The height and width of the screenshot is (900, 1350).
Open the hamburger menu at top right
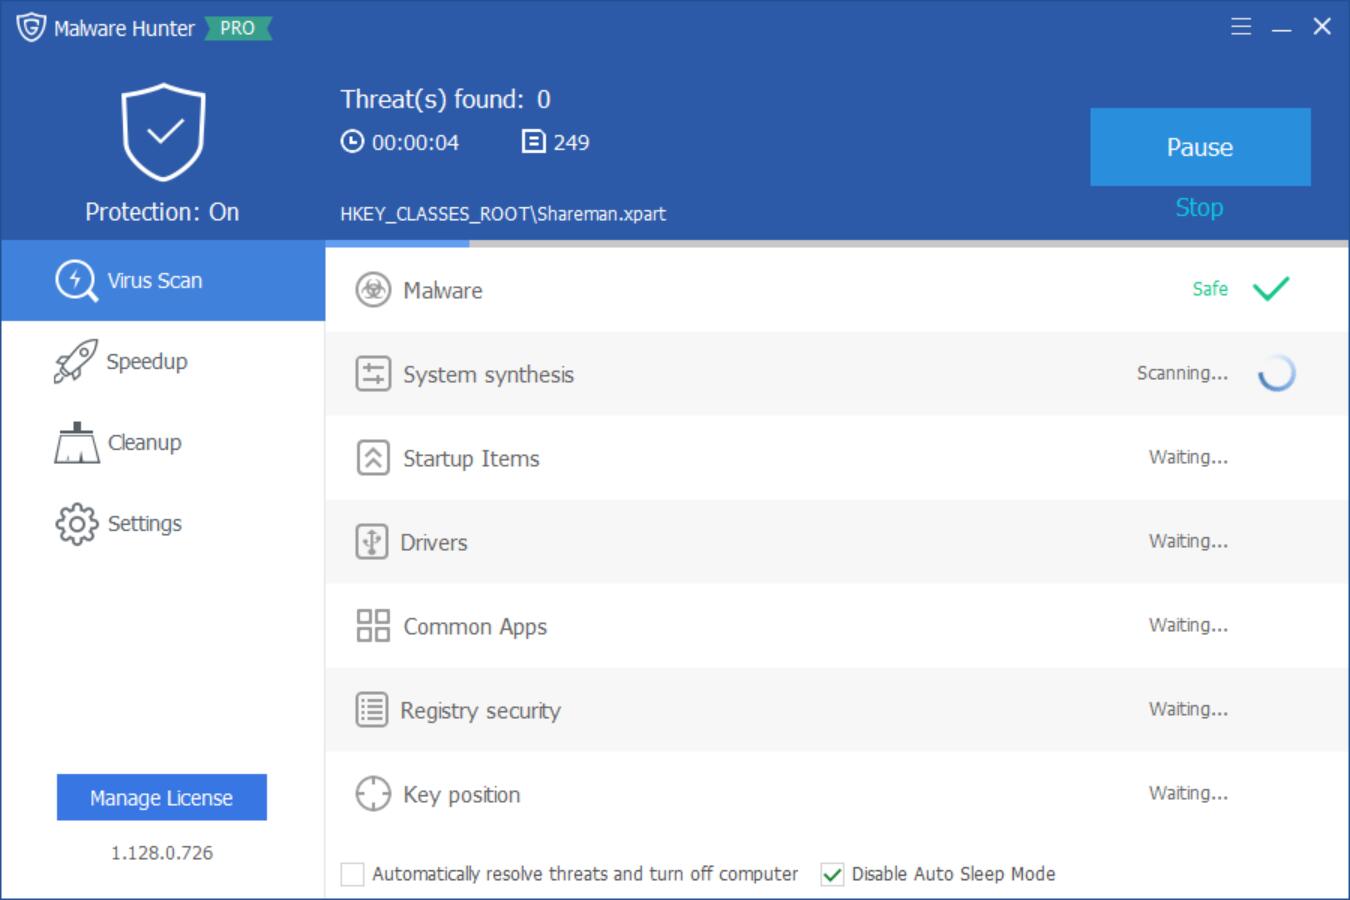1240,27
